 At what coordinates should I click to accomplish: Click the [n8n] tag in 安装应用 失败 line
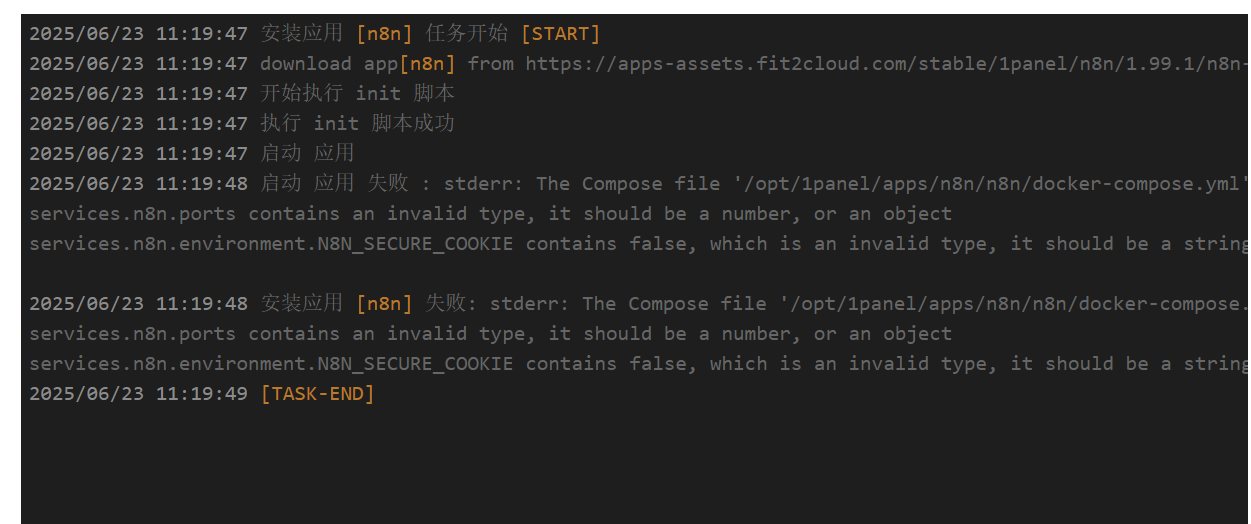click(384, 304)
